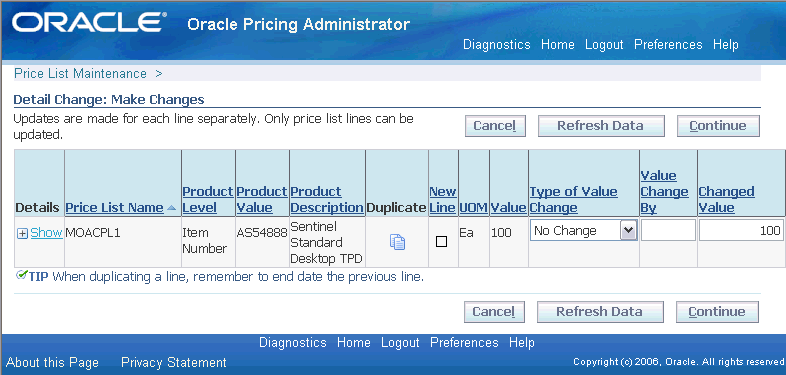Sort by Product Level column header

(208, 200)
